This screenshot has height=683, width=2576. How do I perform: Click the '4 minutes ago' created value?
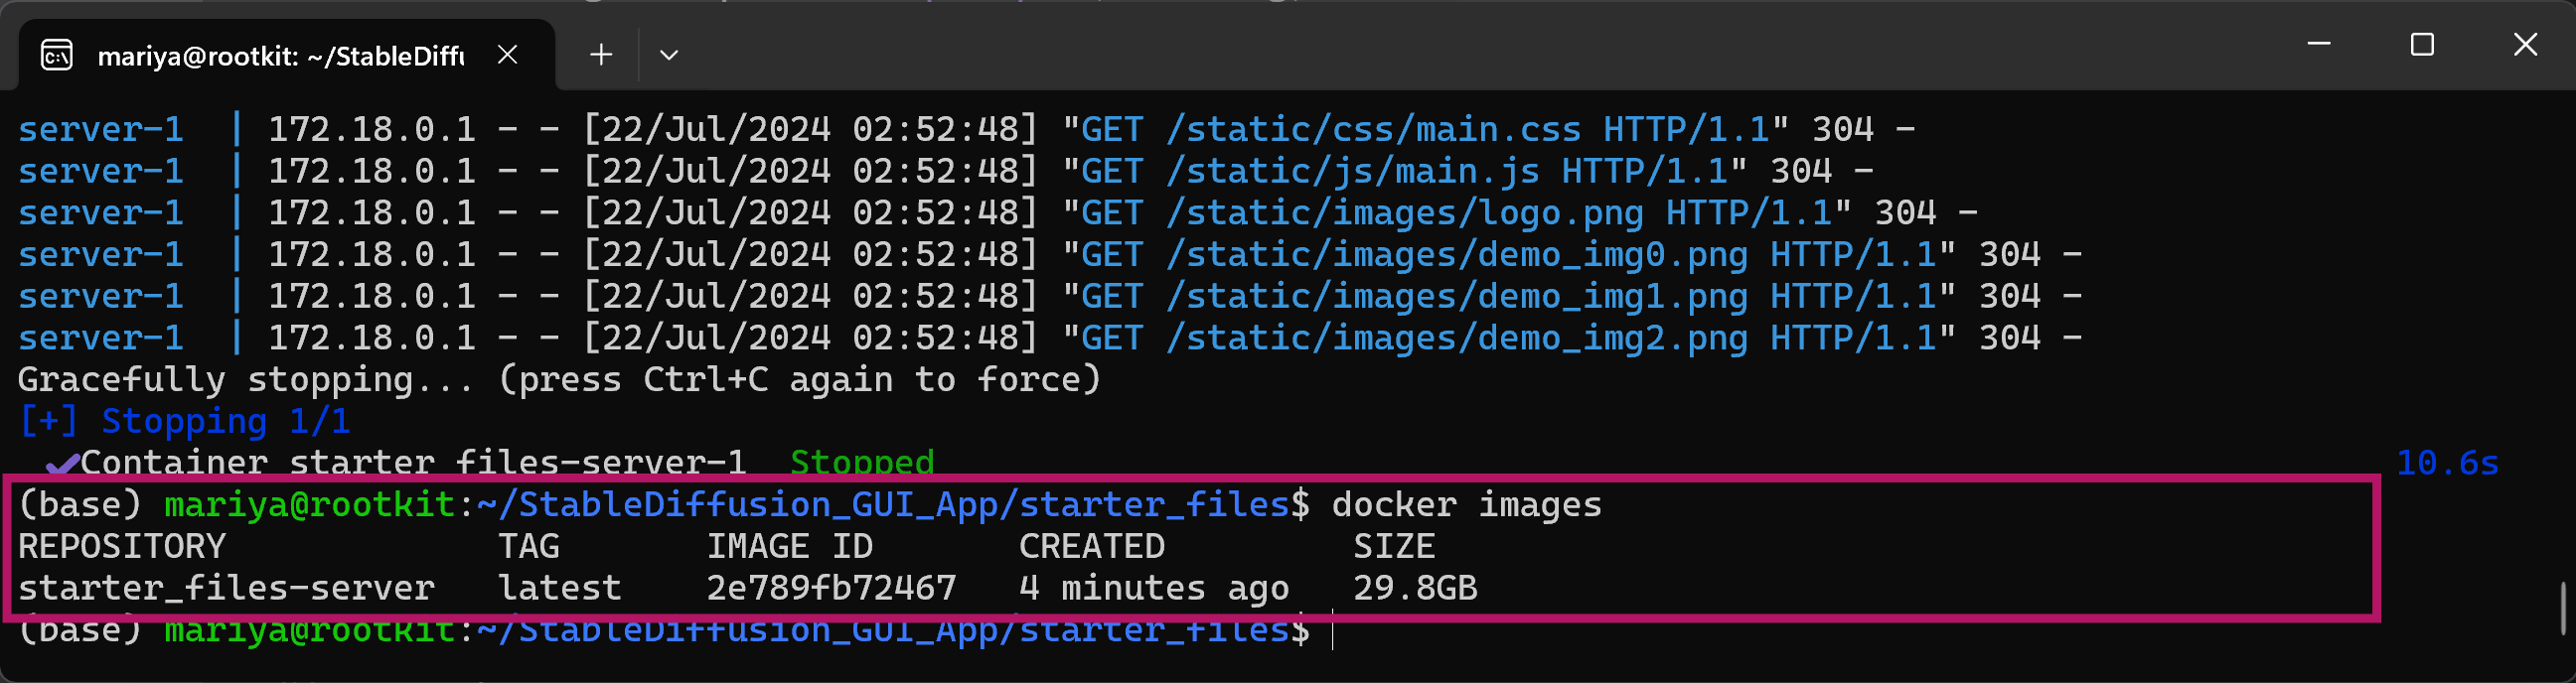[x=1154, y=589]
